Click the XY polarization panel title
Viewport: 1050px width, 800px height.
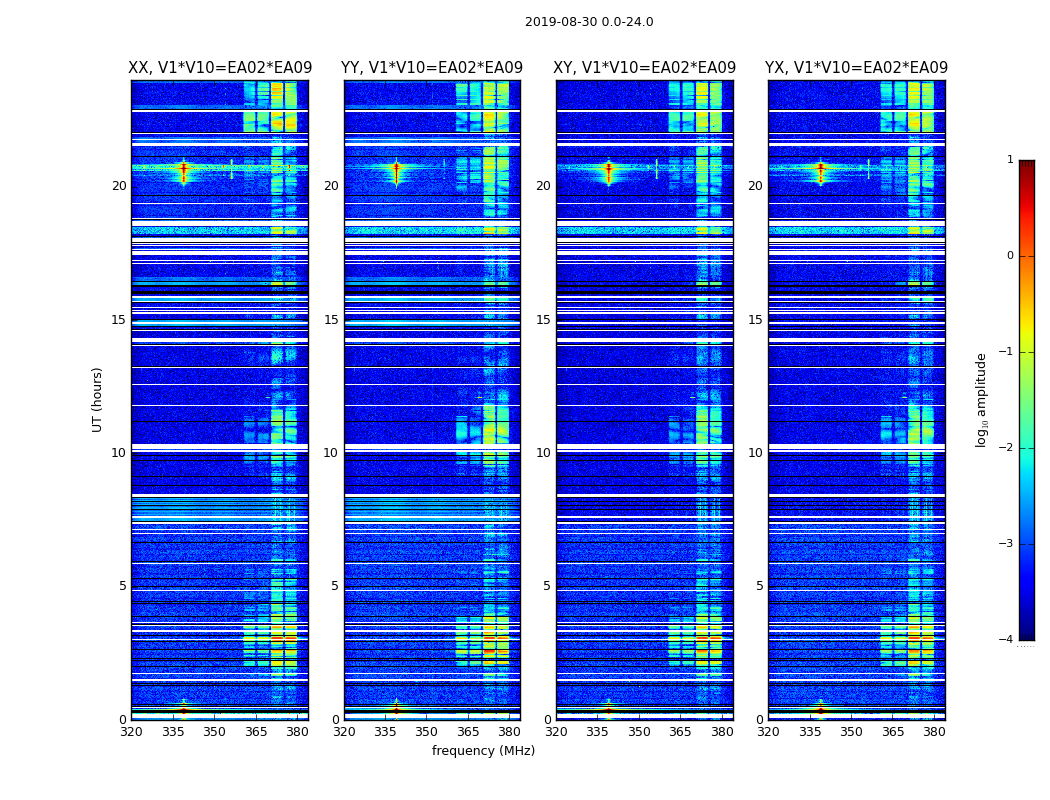point(645,68)
